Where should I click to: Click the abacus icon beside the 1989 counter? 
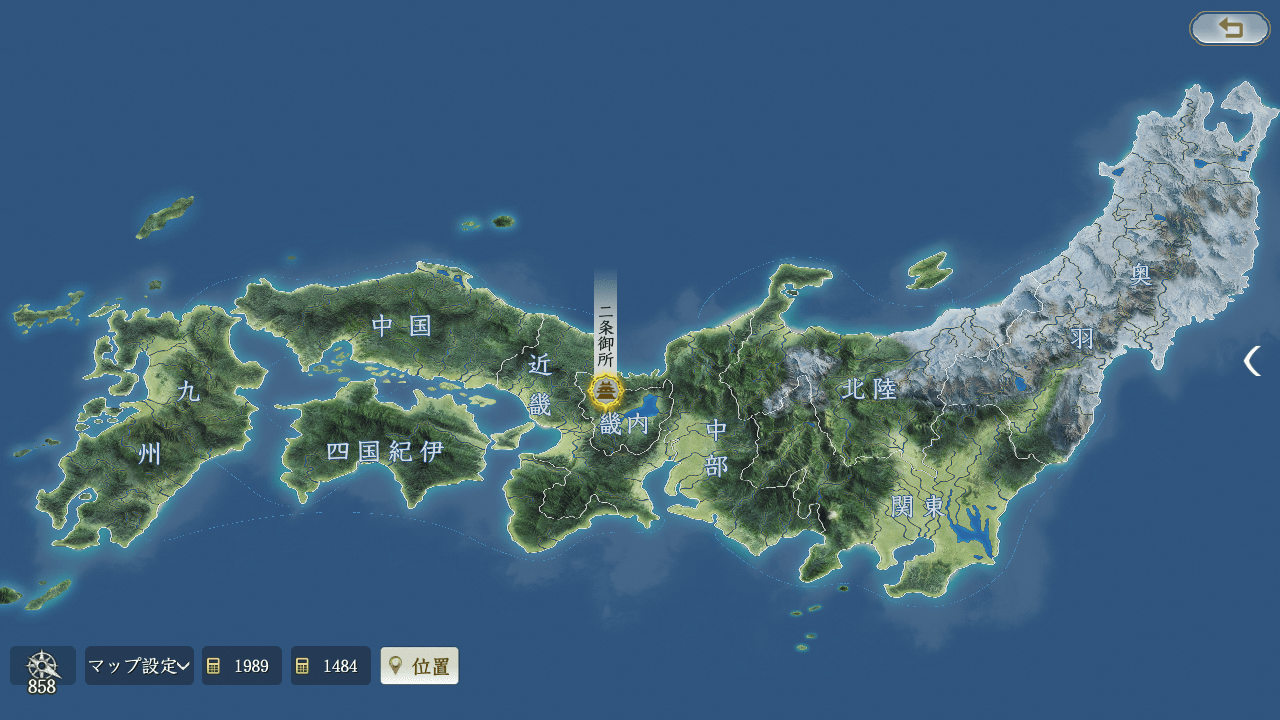[213, 665]
